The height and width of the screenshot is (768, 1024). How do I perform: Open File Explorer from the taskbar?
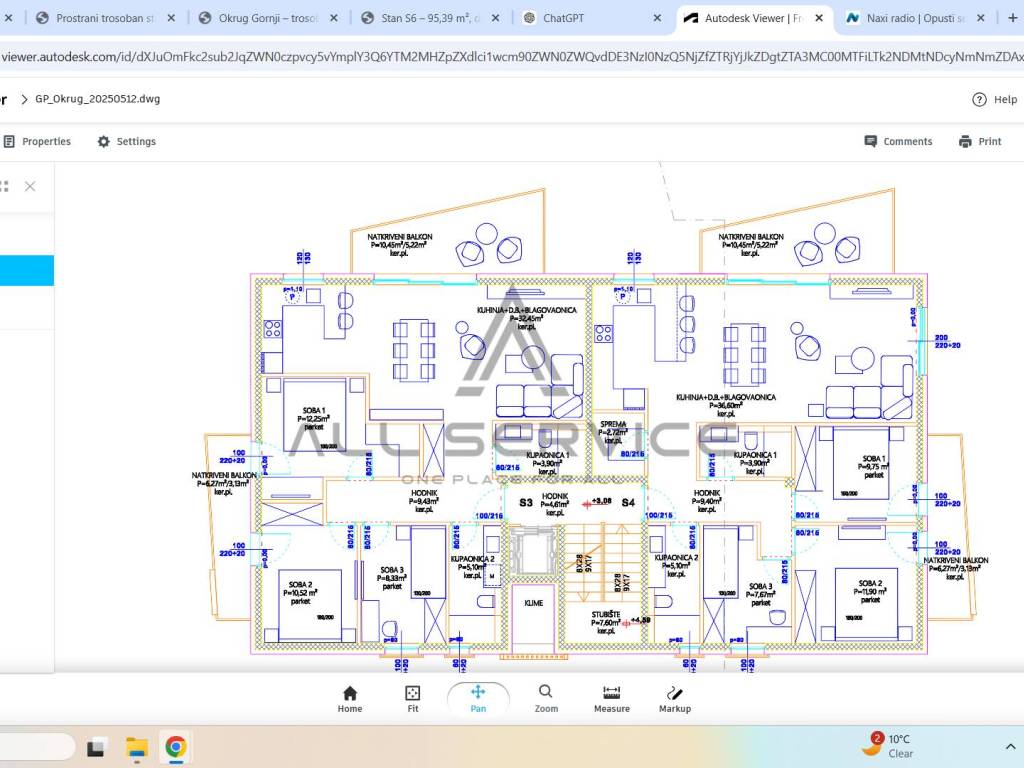136,746
